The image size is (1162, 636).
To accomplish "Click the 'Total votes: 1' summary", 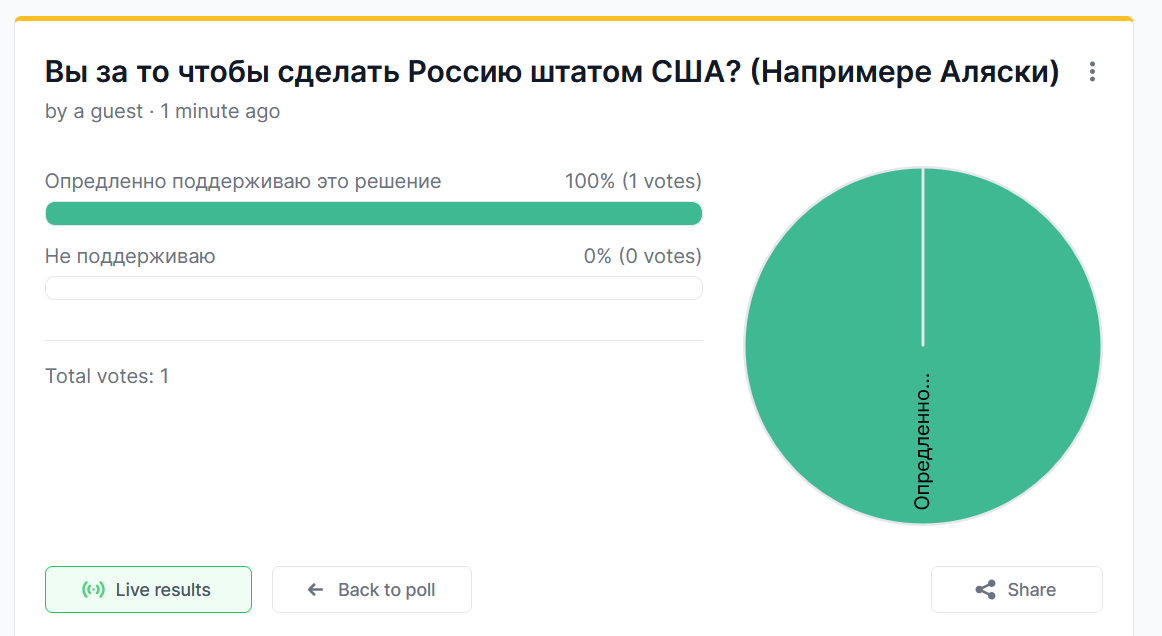I will (x=107, y=377).
